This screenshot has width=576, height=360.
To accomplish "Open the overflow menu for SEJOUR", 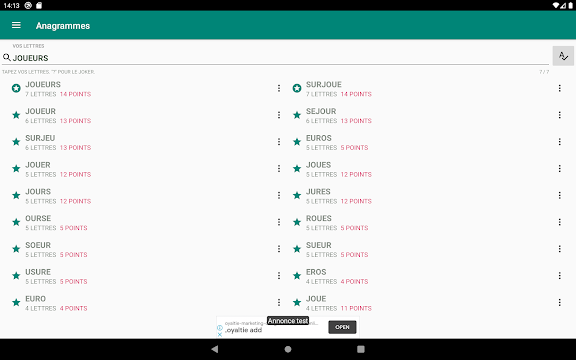I will (559, 115).
